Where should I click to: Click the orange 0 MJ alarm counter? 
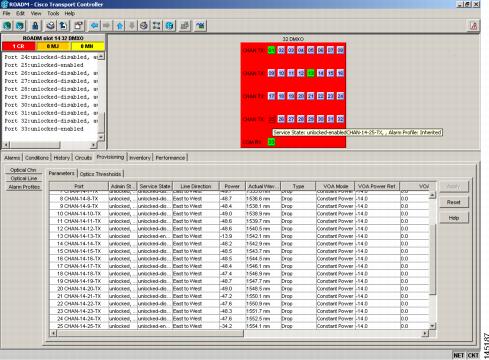click(x=53, y=46)
